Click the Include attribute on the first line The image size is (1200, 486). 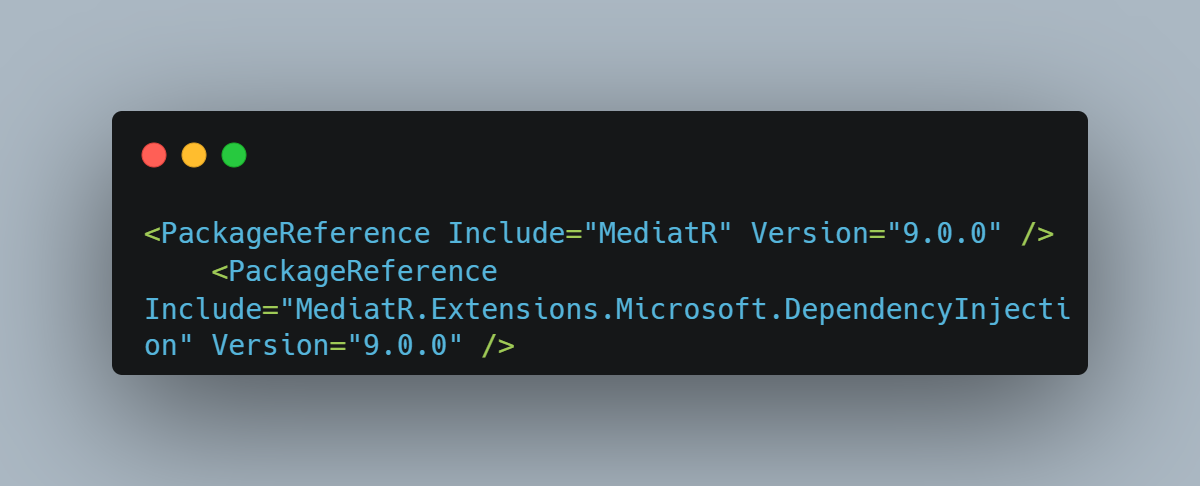point(507,234)
